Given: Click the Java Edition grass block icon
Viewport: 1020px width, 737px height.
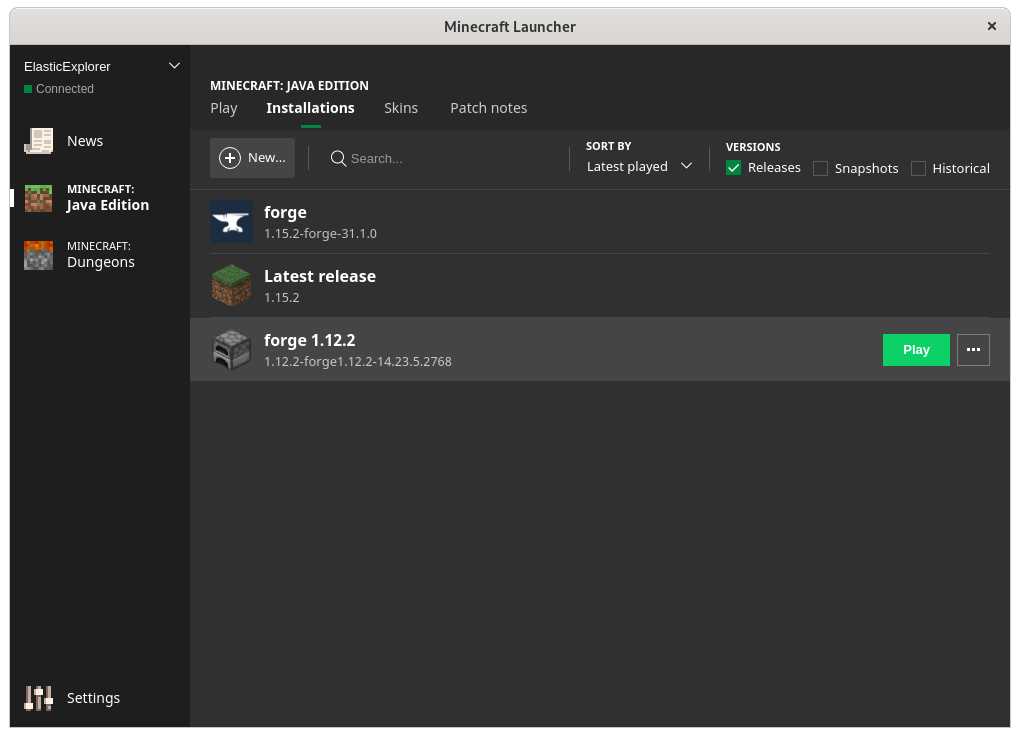Looking at the screenshot, I should click(x=38, y=198).
